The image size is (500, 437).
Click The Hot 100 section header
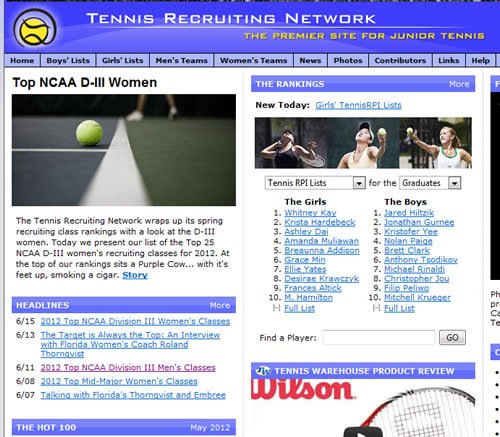click(x=124, y=427)
